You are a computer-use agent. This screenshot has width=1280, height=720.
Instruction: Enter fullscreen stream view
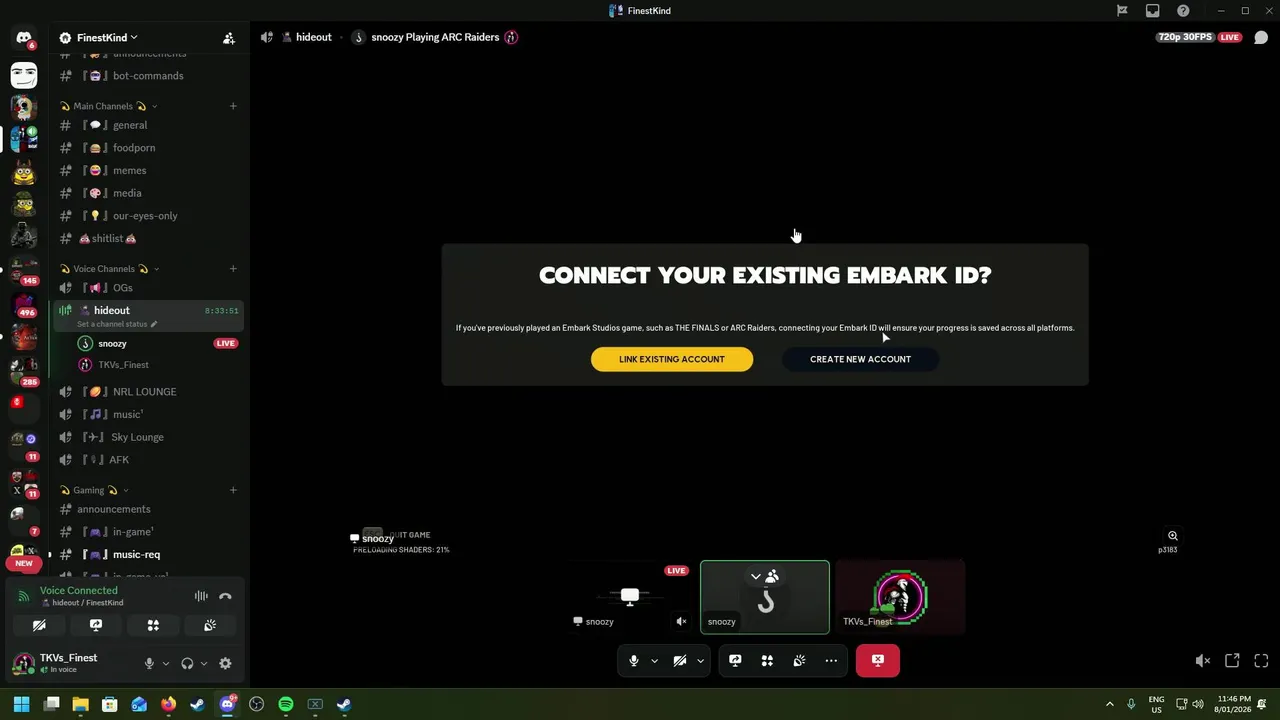tap(1261, 660)
